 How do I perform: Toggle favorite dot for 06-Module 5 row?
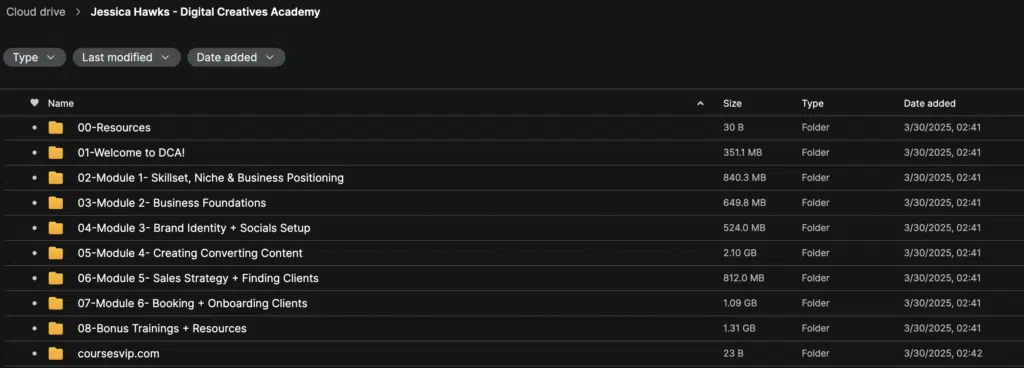click(x=35, y=279)
